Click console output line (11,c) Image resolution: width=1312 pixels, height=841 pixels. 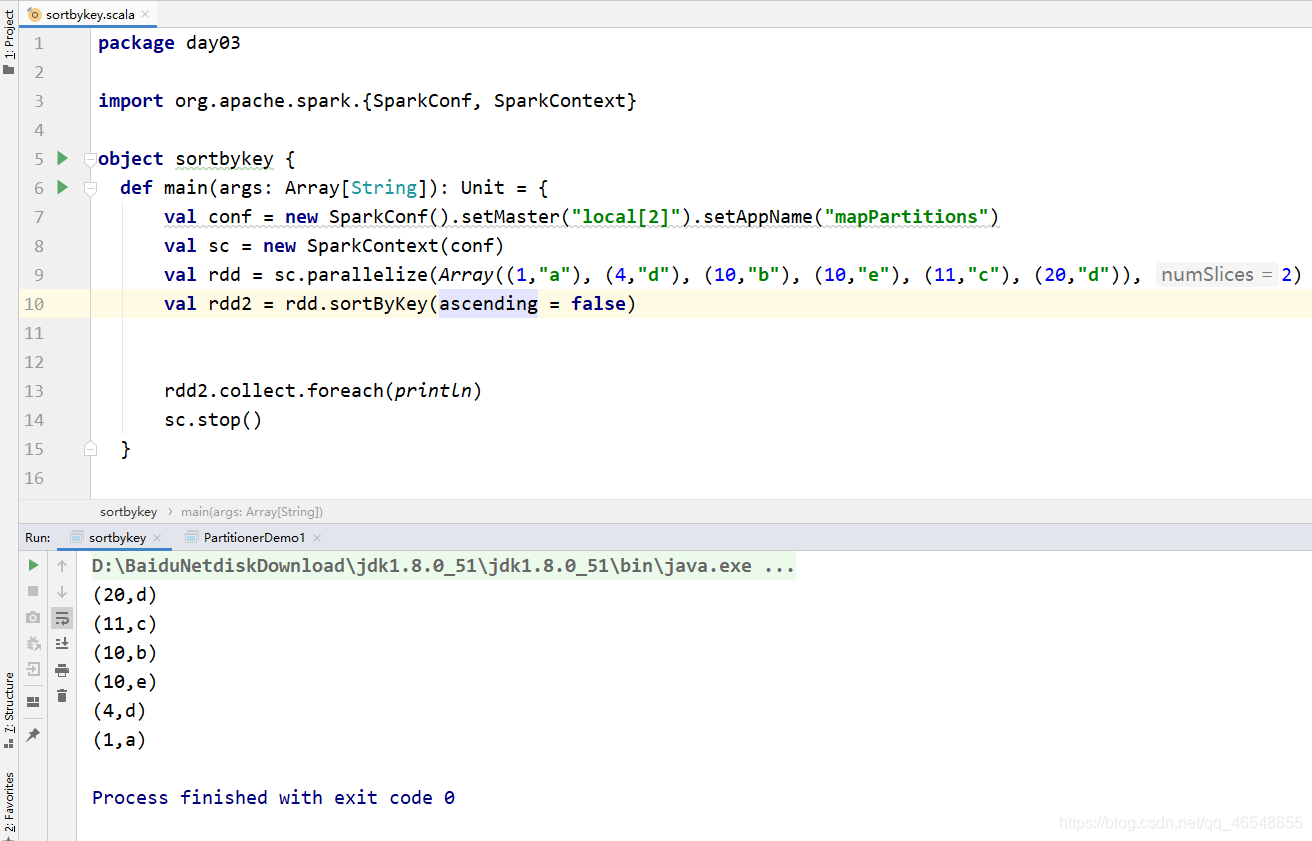(x=124, y=624)
